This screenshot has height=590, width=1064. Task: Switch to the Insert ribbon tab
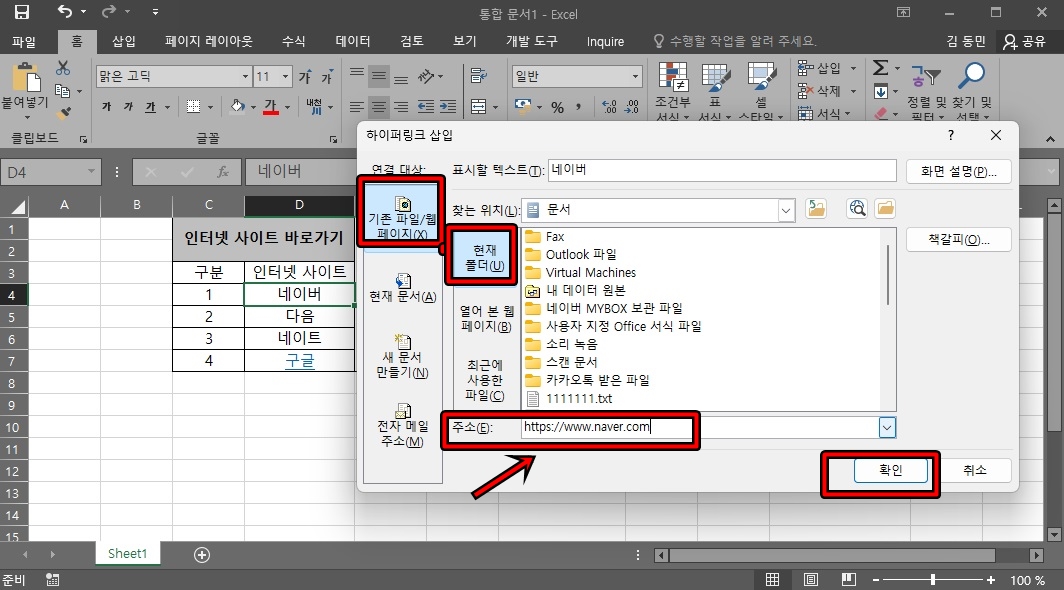(124, 41)
